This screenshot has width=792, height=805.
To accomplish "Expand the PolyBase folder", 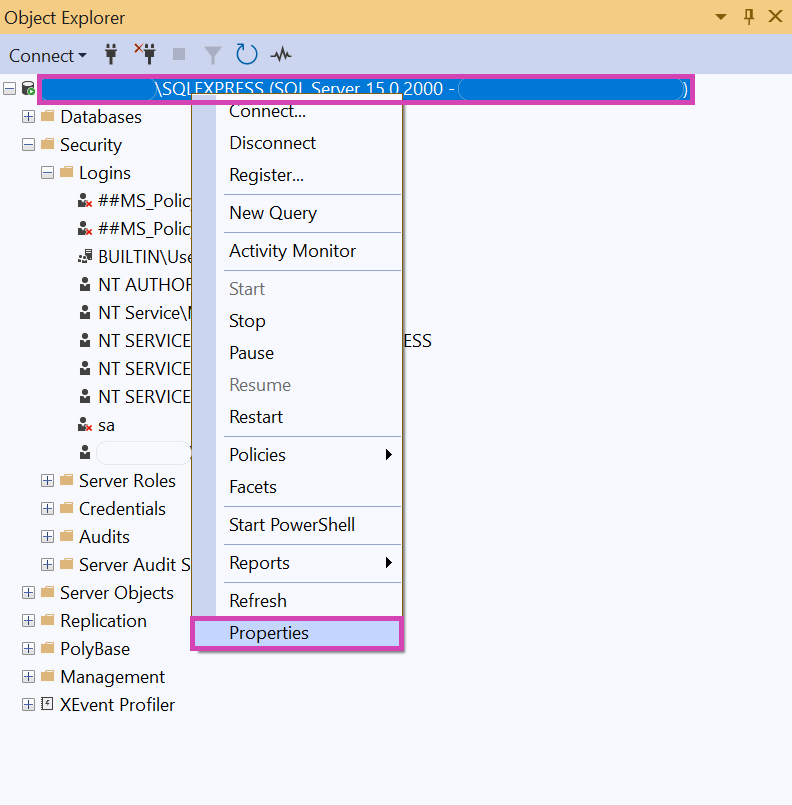I will (x=28, y=648).
